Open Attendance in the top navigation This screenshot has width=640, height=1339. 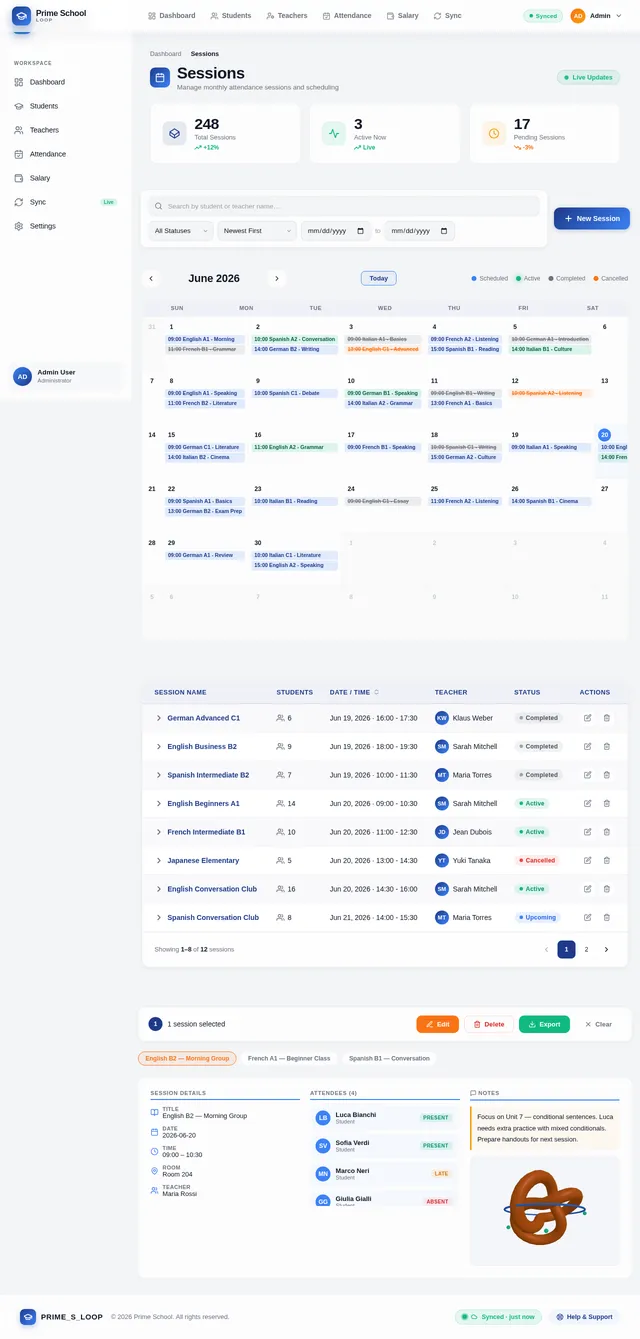point(347,16)
